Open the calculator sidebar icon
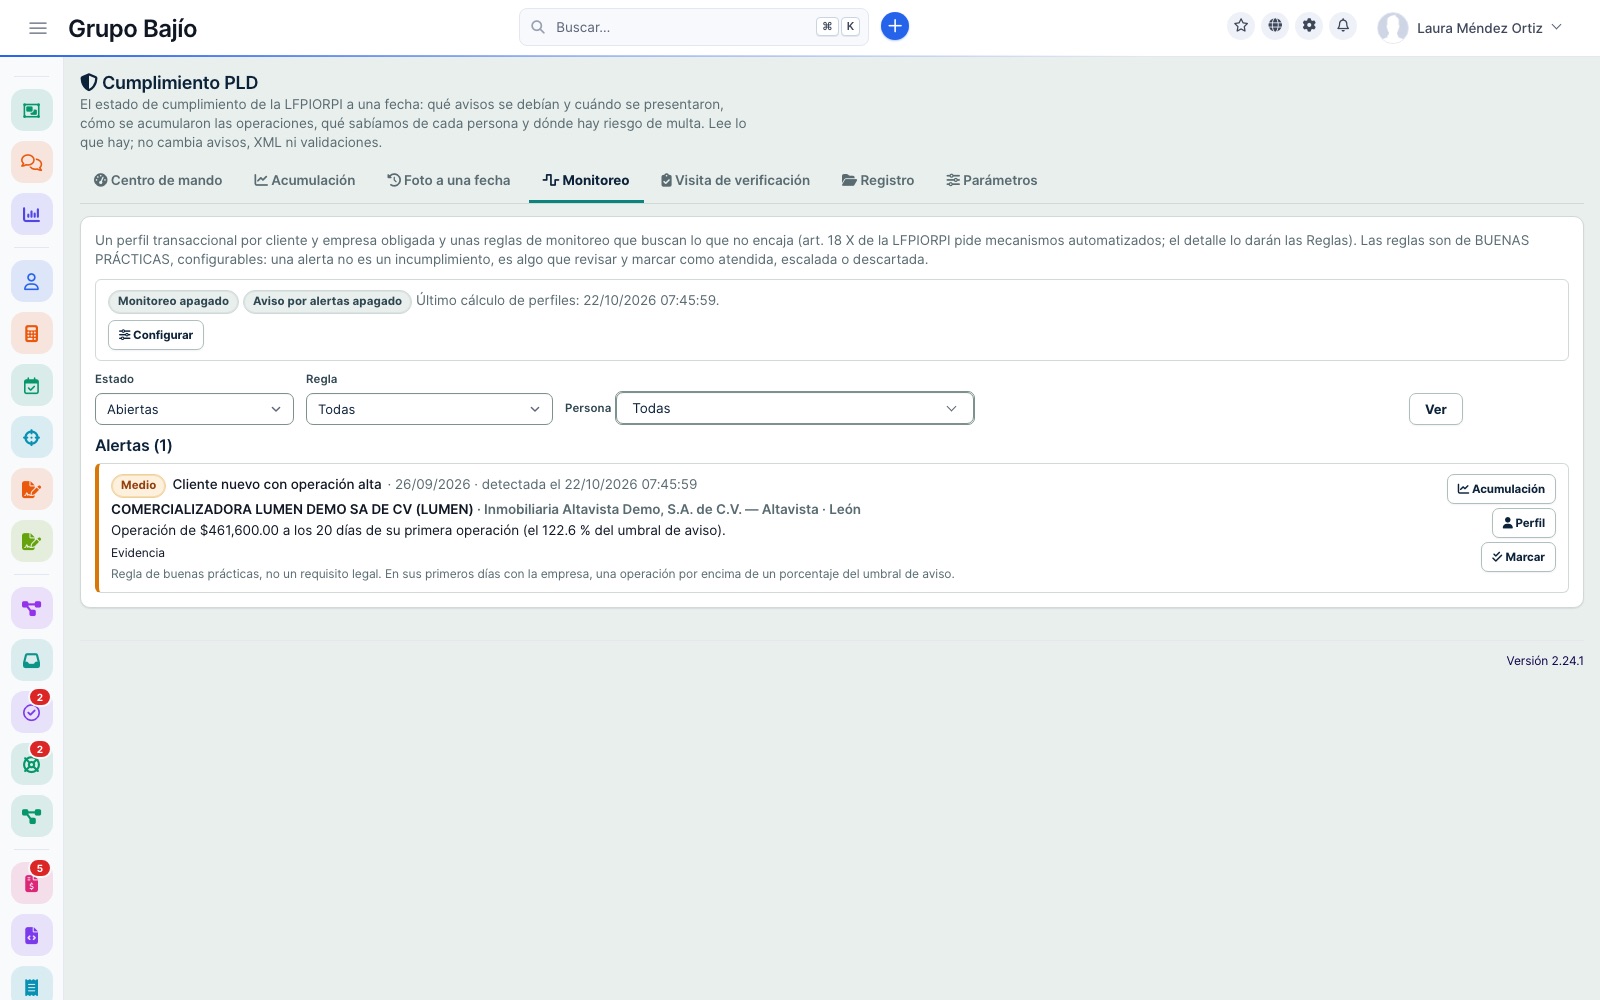This screenshot has width=1600, height=1000. coord(32,334)
